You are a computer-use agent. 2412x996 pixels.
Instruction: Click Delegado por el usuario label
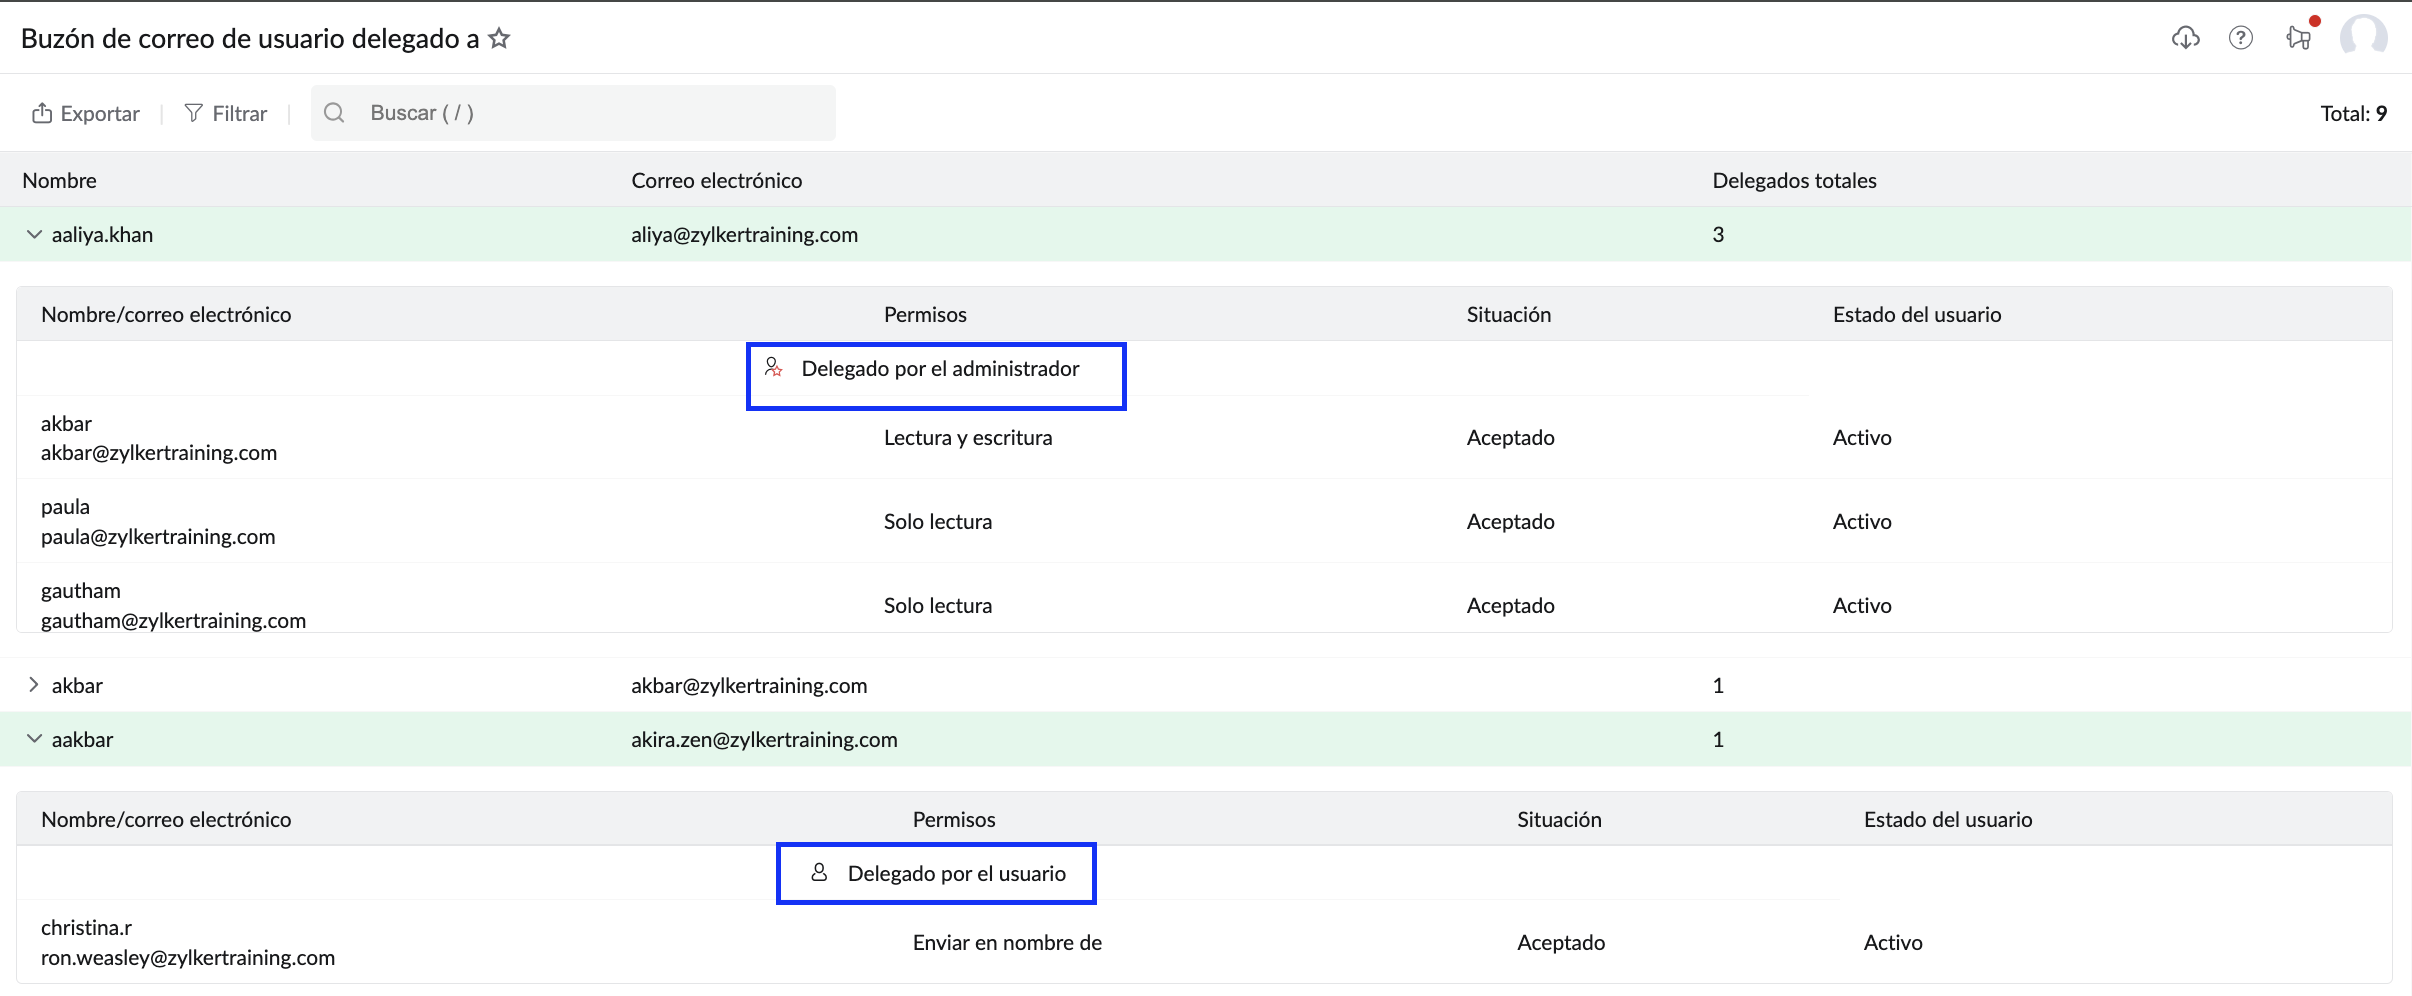click(956, 874)
